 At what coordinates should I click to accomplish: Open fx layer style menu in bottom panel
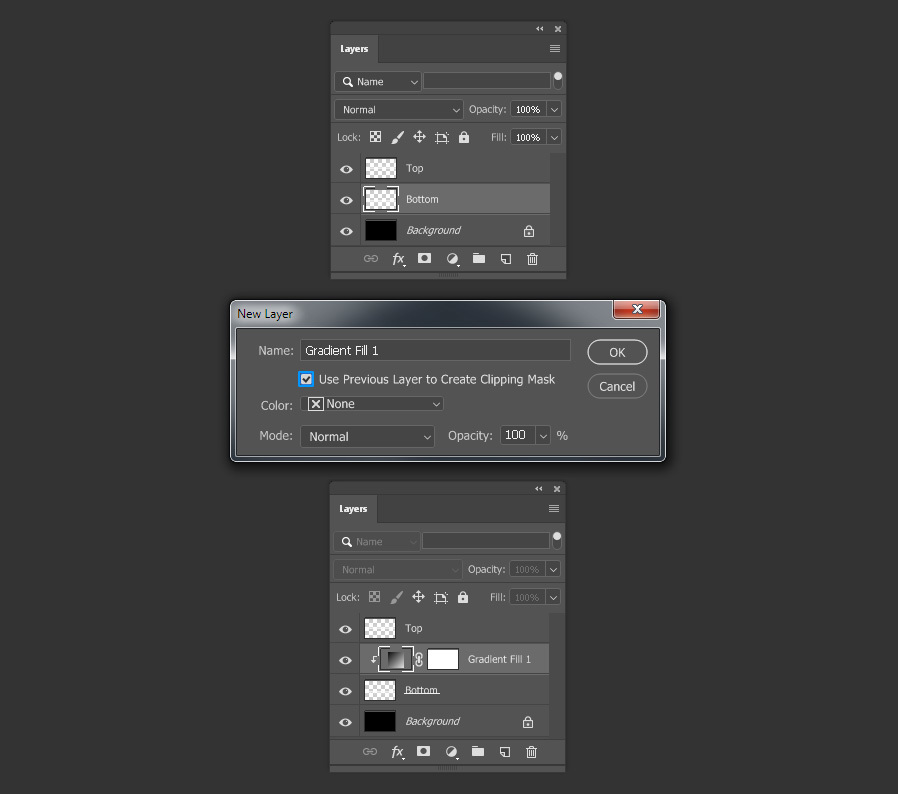click(x=397, y=752)
